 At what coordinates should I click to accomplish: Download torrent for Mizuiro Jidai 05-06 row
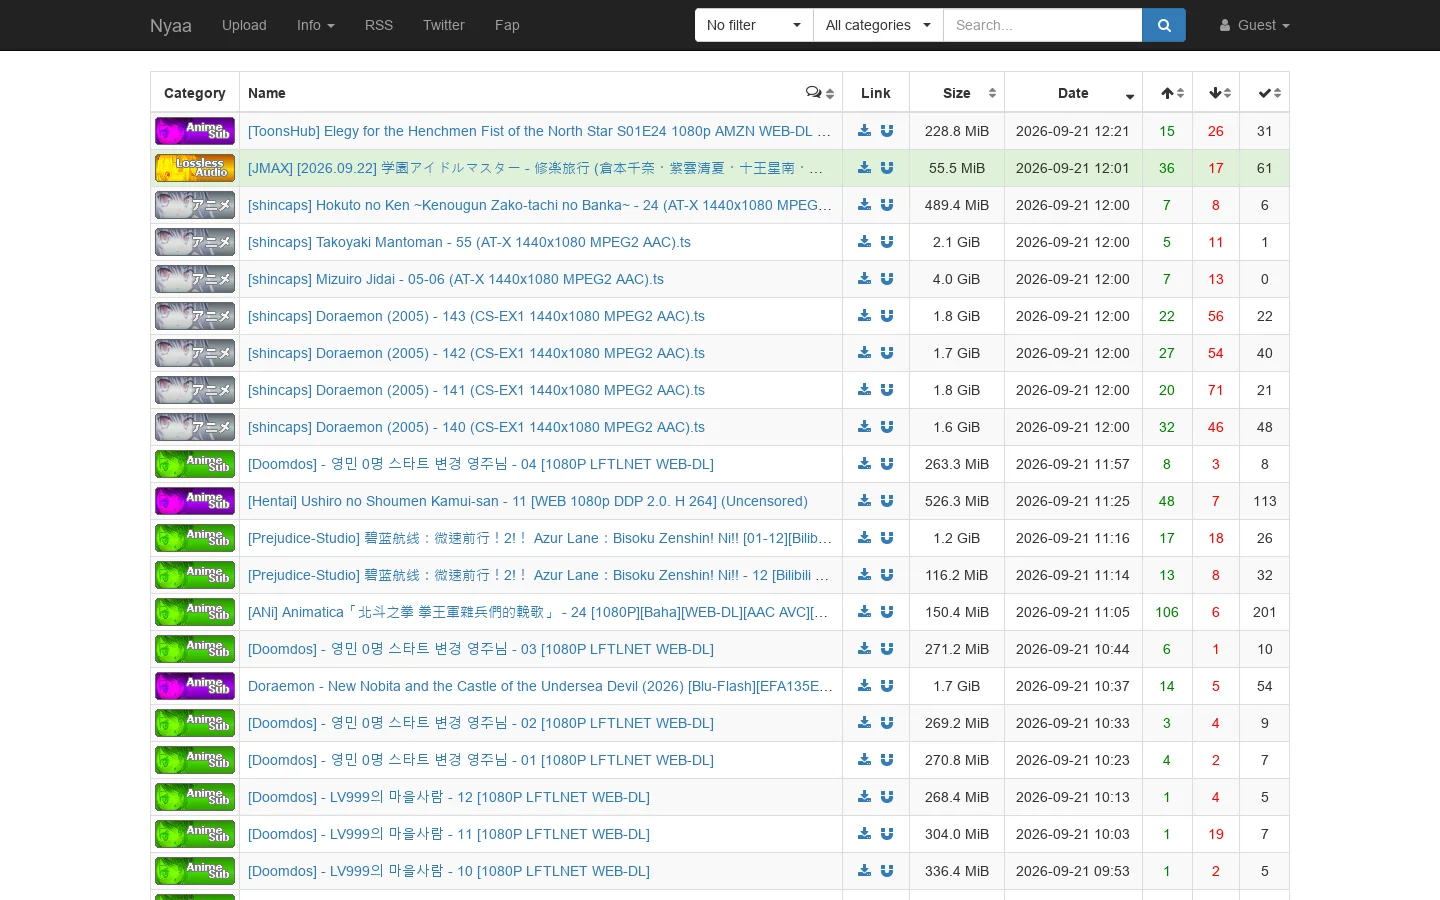pyautogui.click(x=865, y=279)
